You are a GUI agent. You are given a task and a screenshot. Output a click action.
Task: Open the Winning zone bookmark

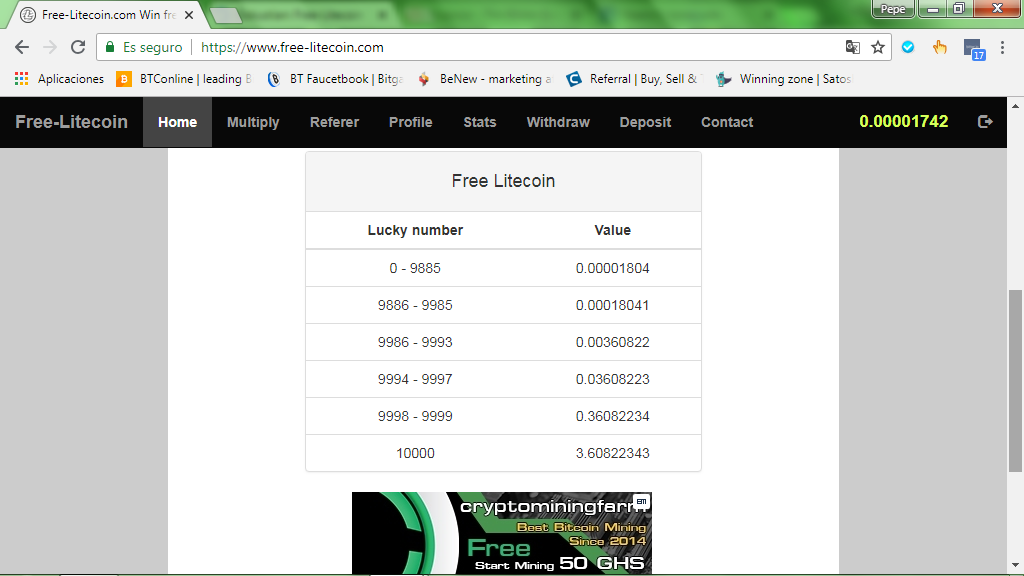(x=784, y=79)
